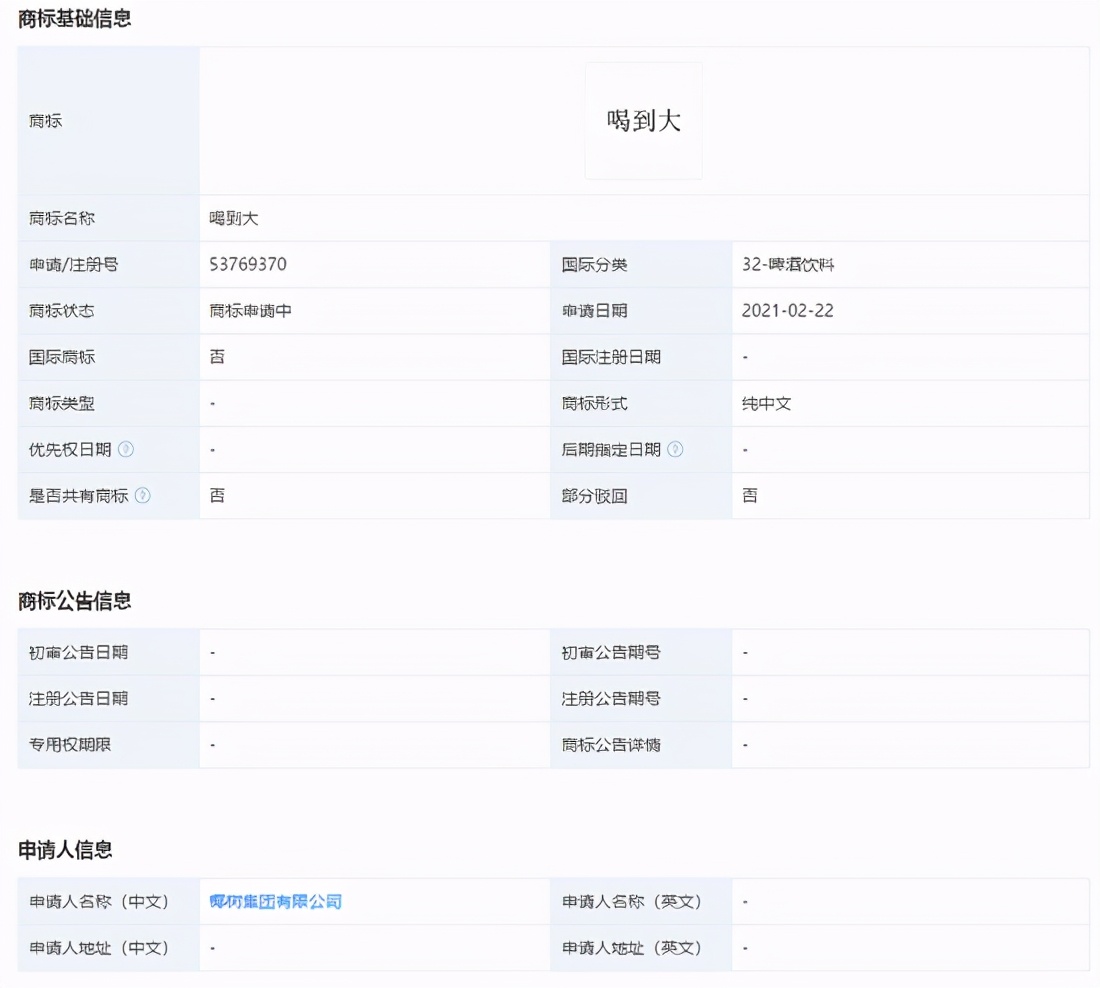Click the 商标公告信息 section heading
The height and width of the screenshot is (988, 1100).
pyautogui.click(x=75, y=601)
